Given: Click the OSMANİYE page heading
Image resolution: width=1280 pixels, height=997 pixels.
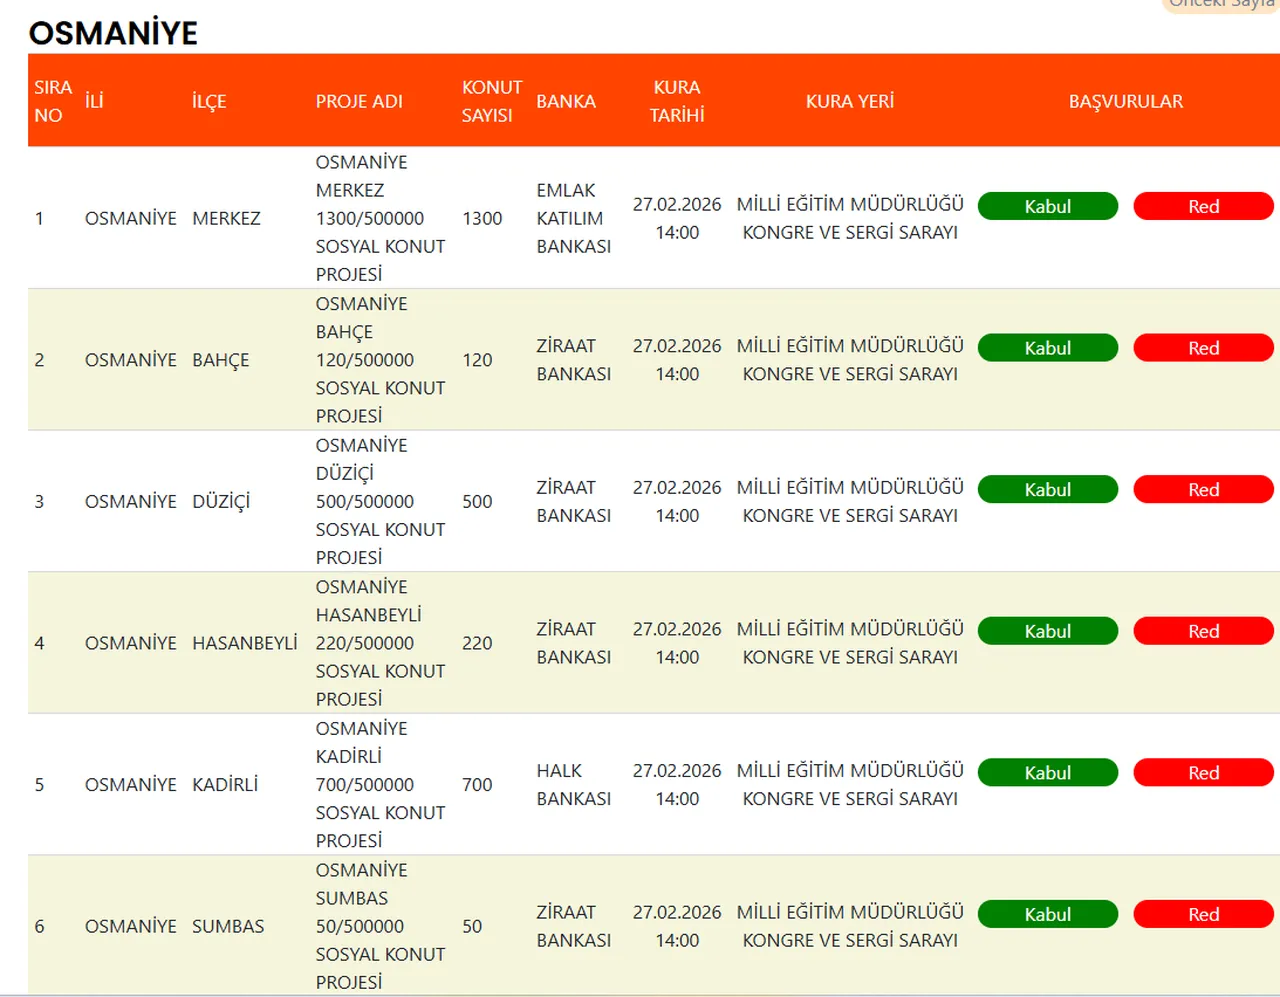Looking at the screenshot, I should click(113, 33).
